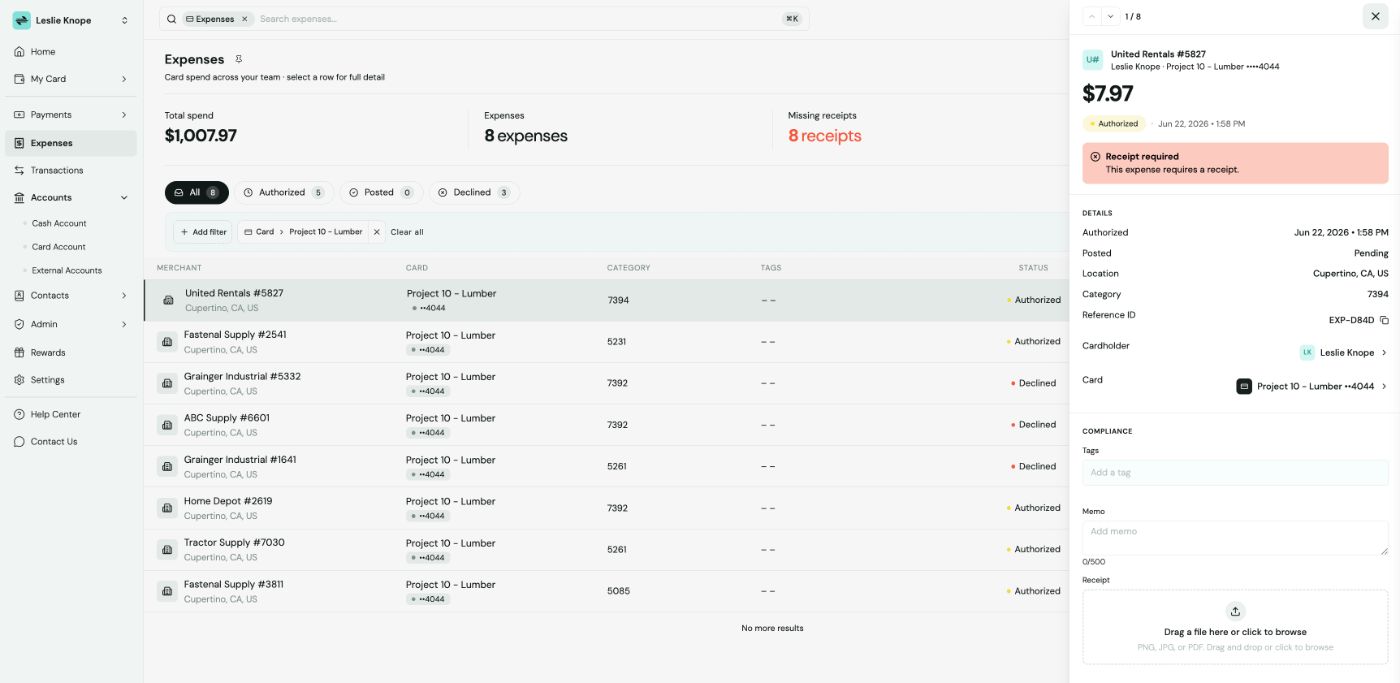
Task: Click the Fastenal Supply #2541 merchant icon
Action: click(x=167, y=342)
